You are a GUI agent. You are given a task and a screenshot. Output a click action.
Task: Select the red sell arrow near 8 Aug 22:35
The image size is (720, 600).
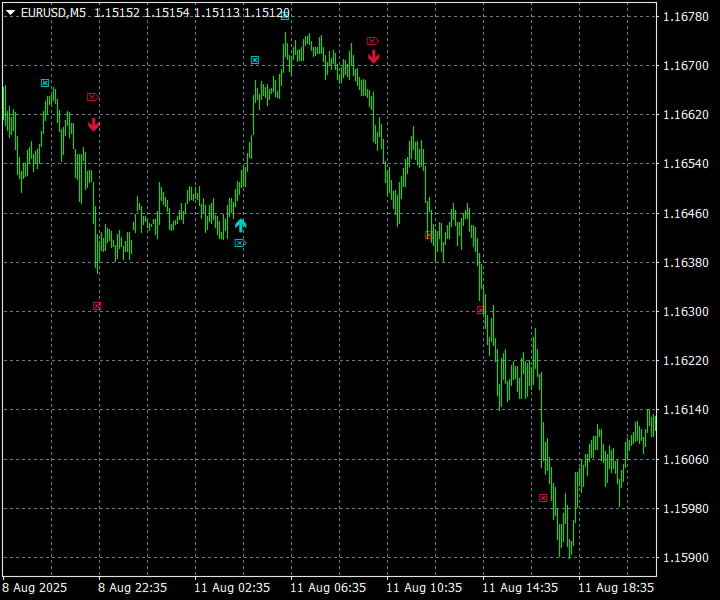click(x=94, y=124)
